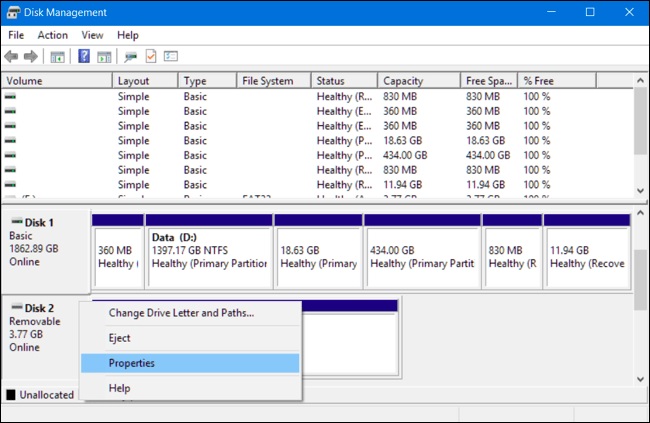650x423 pixels.
Task: Click the Show/Hide Action Pane icon
Action: [x=103, y=56]
